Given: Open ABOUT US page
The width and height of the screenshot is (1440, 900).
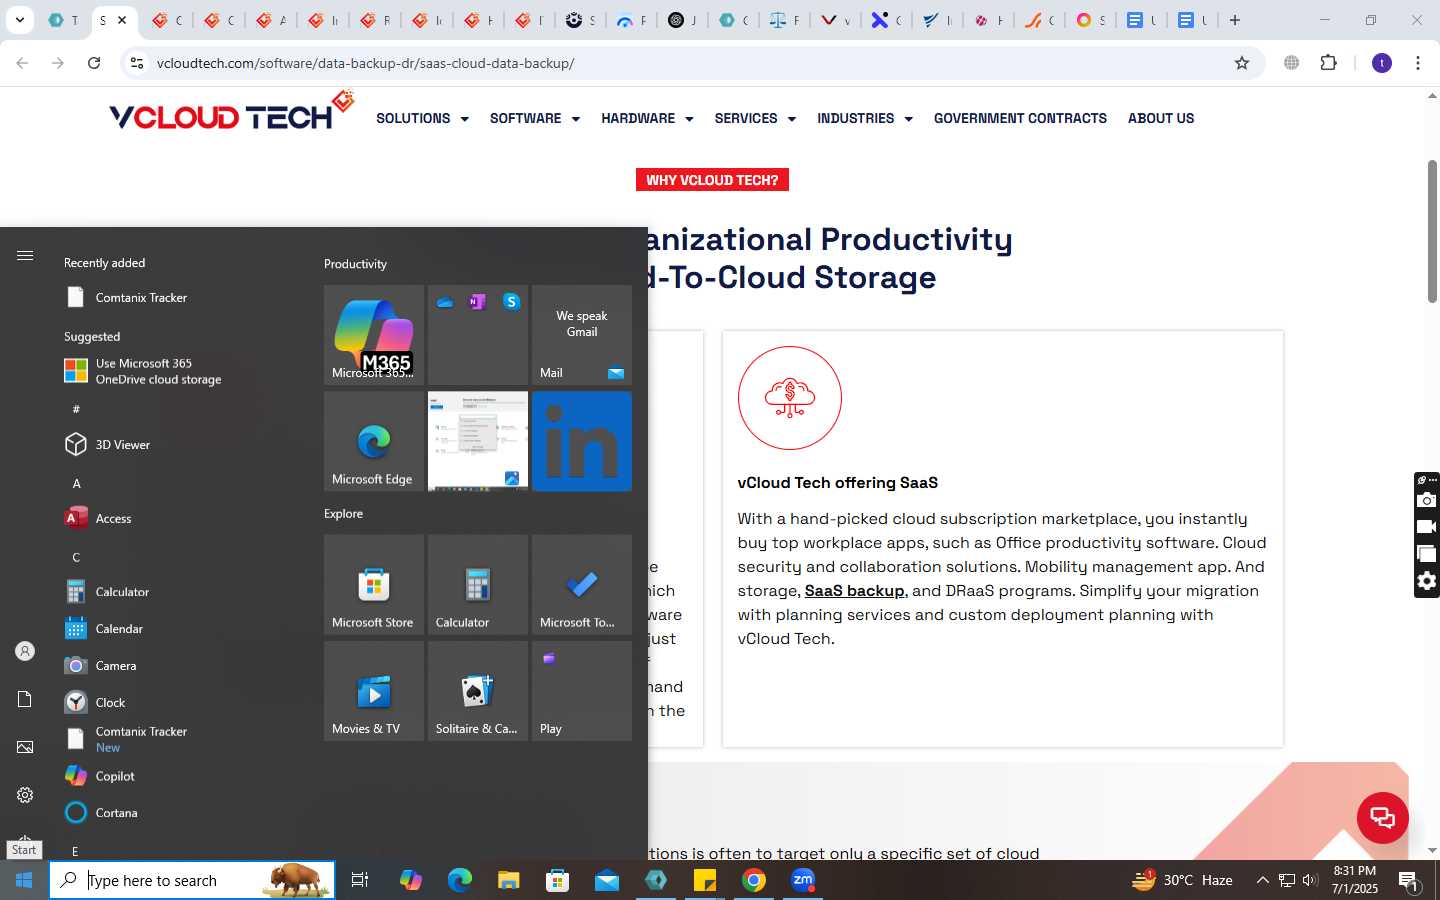Looking at the screenshot, I should tap(1161, 118).
